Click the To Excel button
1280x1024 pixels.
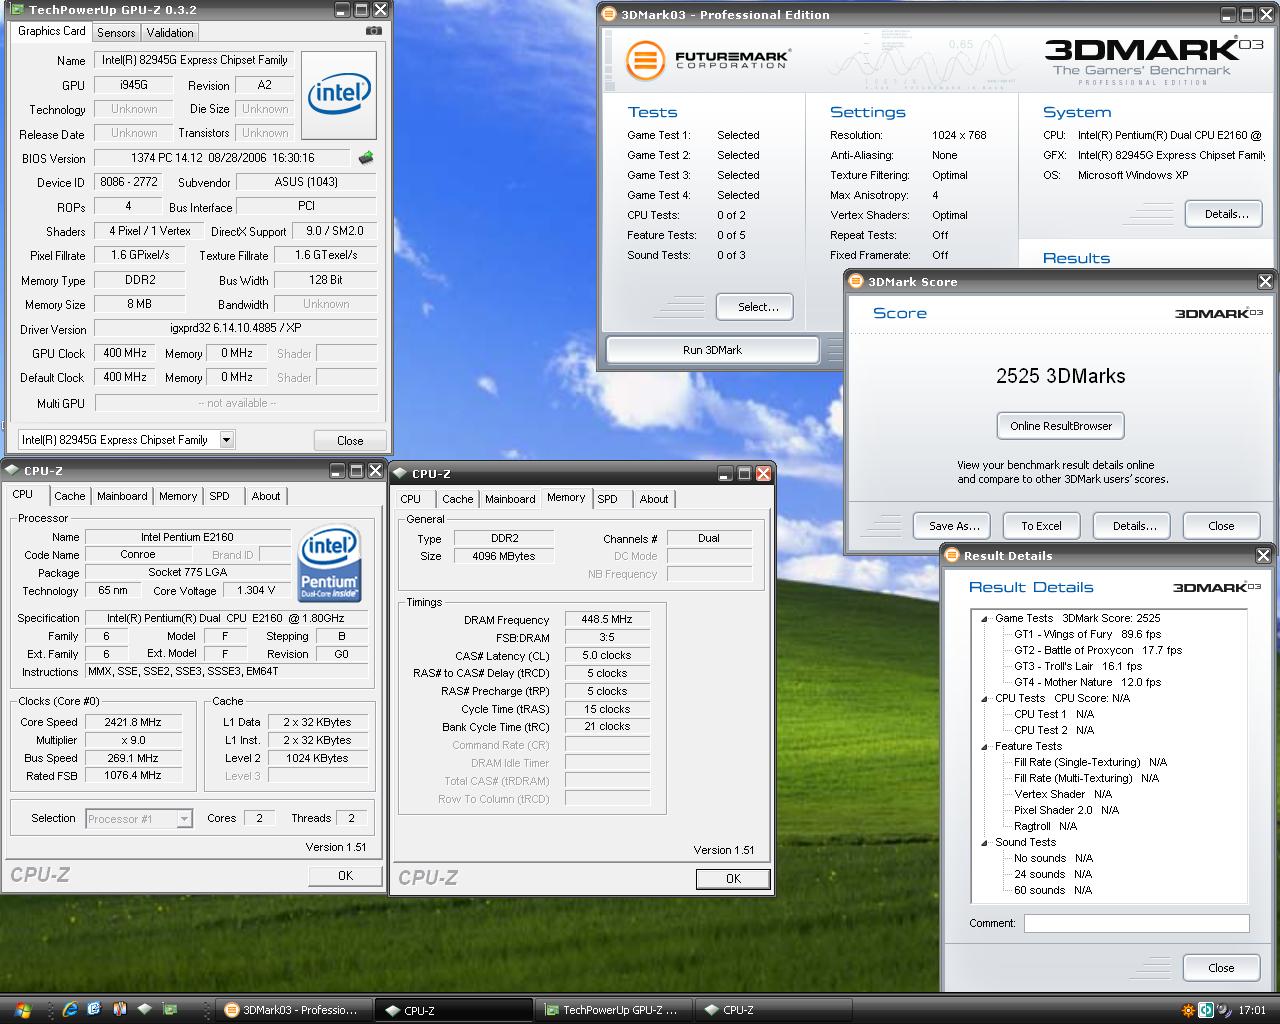(x=1041, y=526)
